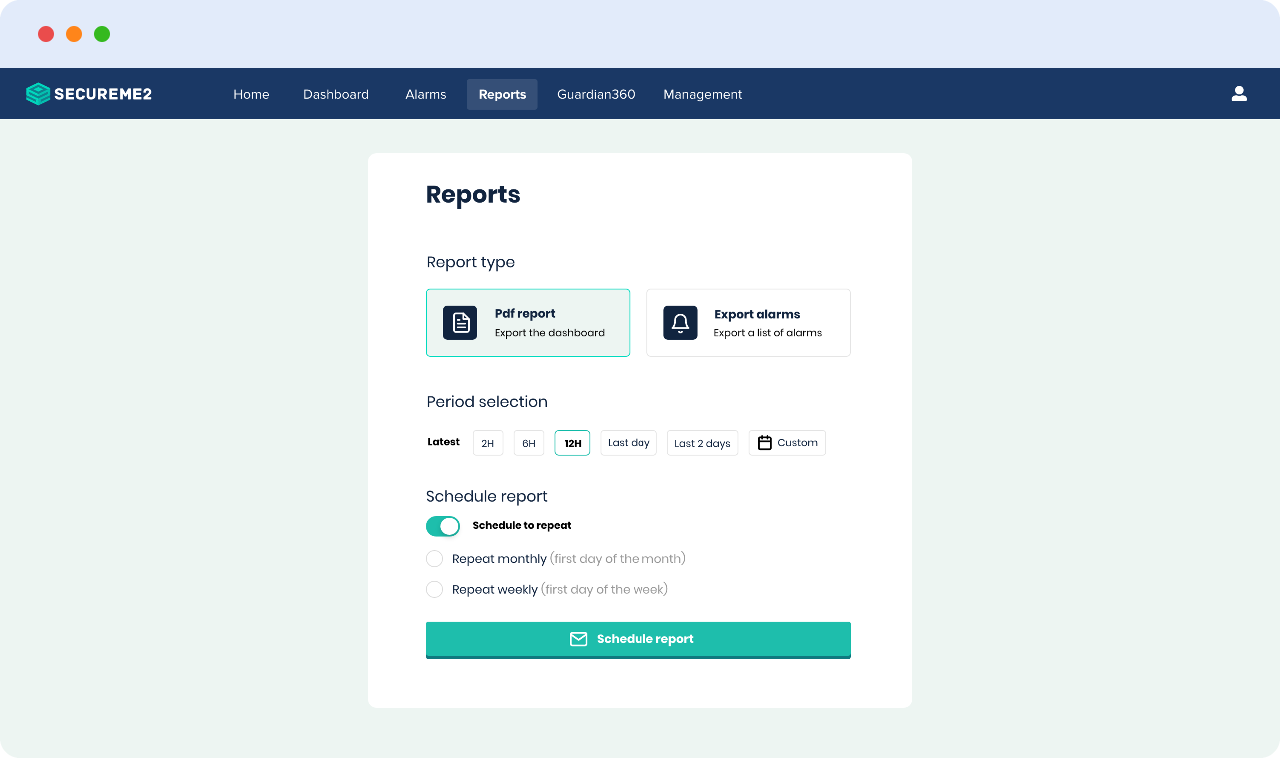Click the envelope icon on Schedule report

(578, 639)
